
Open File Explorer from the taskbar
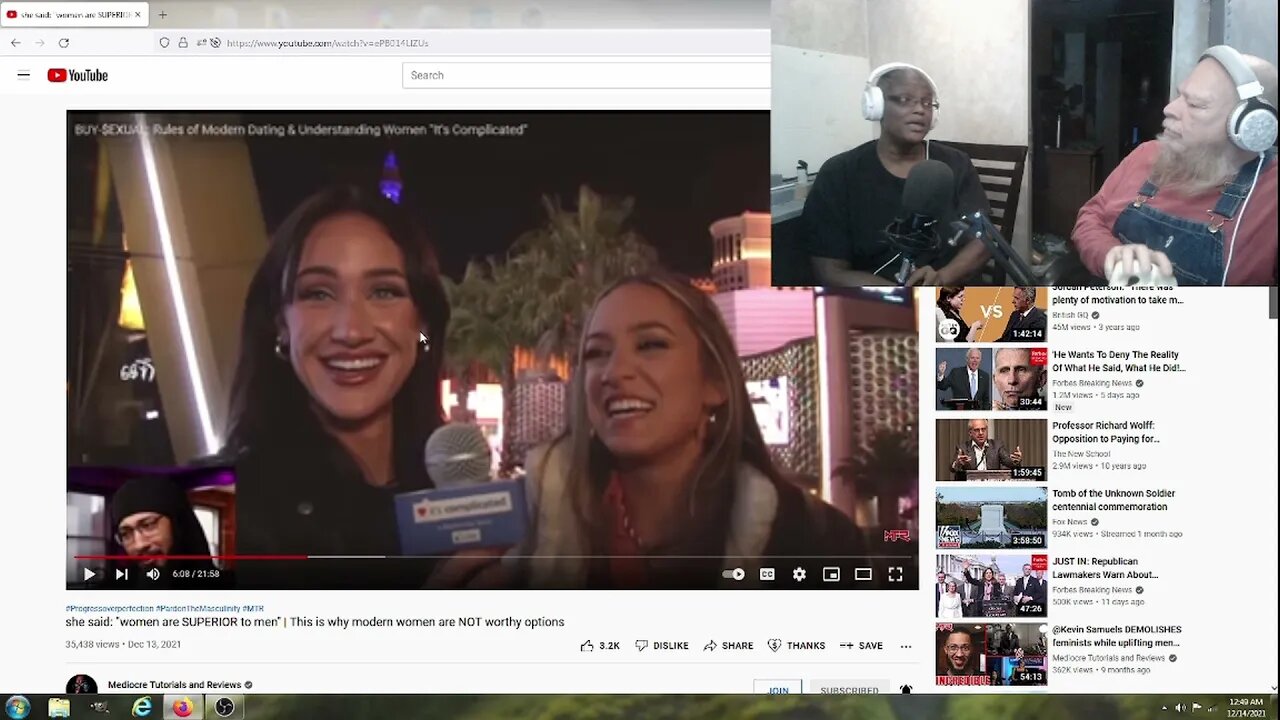[x=59, y=708]
